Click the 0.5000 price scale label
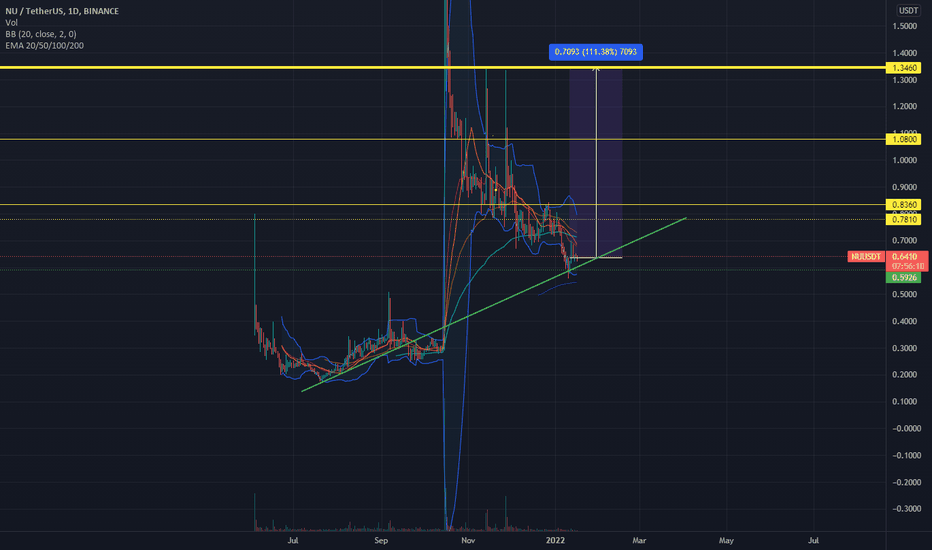The height and width of the screenshot is (550, 932). click(904, 294)
